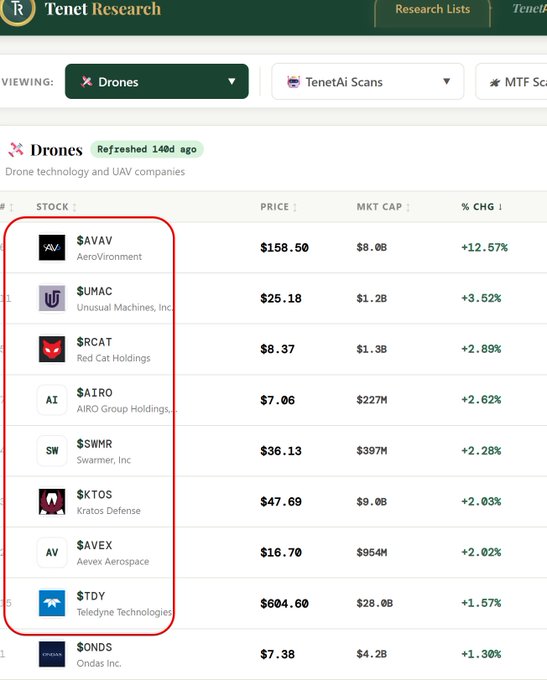Click the +2.02% change for AVEX
This screenshot has width=547, height=680.
(481, 552)
